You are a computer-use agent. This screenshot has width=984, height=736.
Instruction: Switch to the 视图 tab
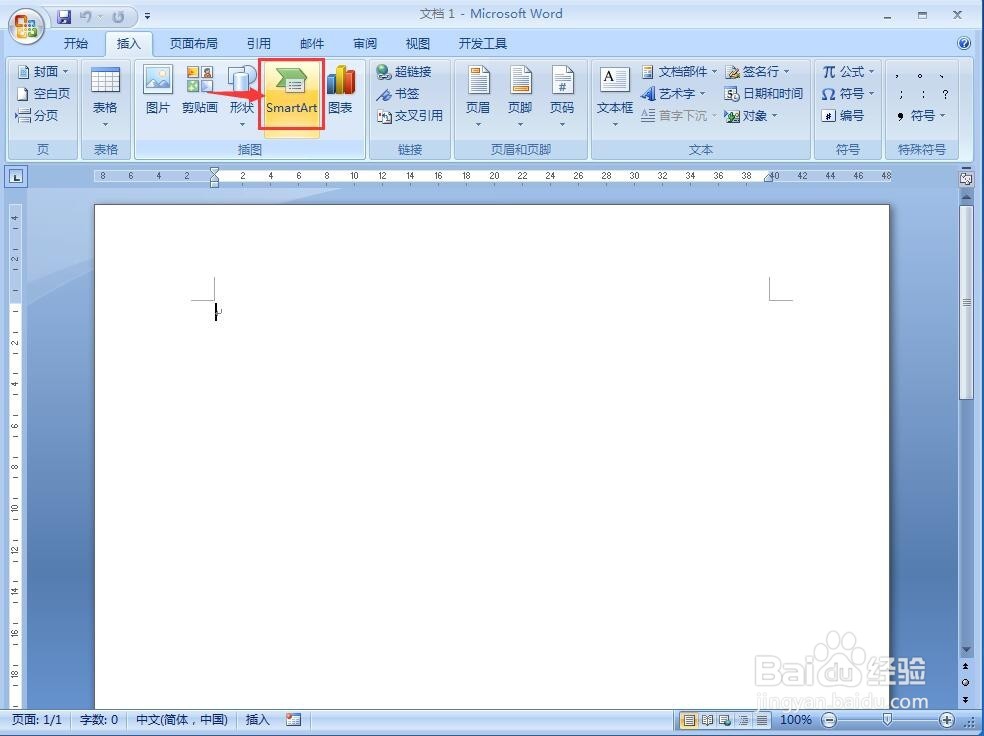[x=418, y=43]
